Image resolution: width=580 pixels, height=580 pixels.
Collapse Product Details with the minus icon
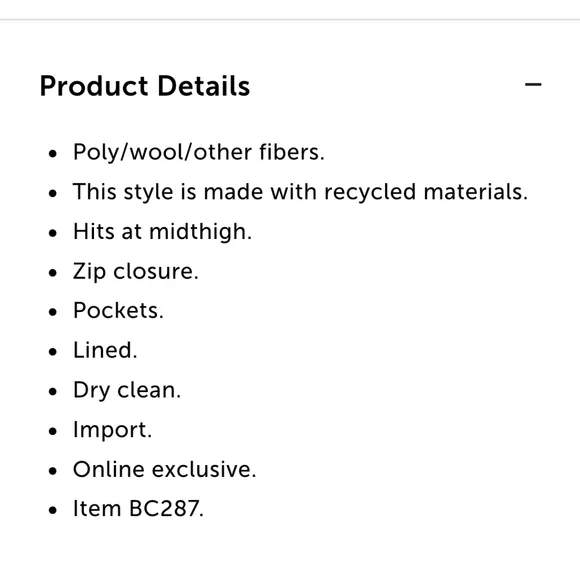pos(533,85)
